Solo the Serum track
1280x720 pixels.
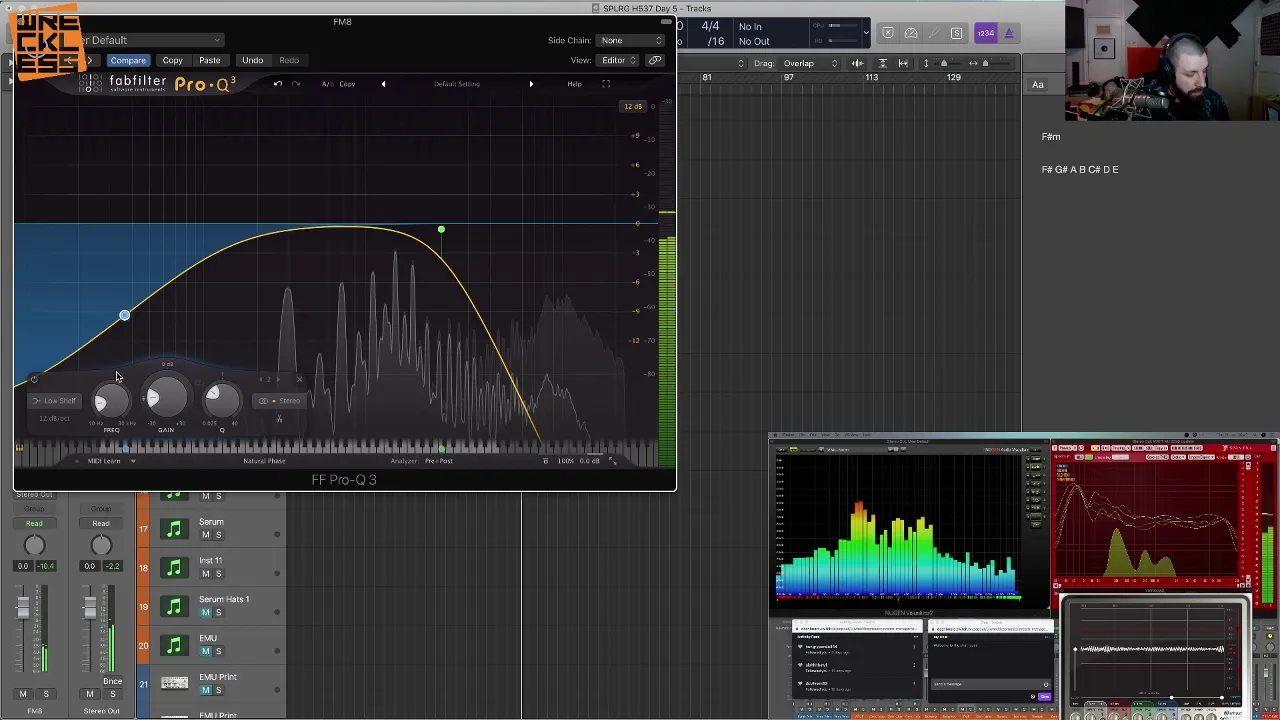point(218,535)
